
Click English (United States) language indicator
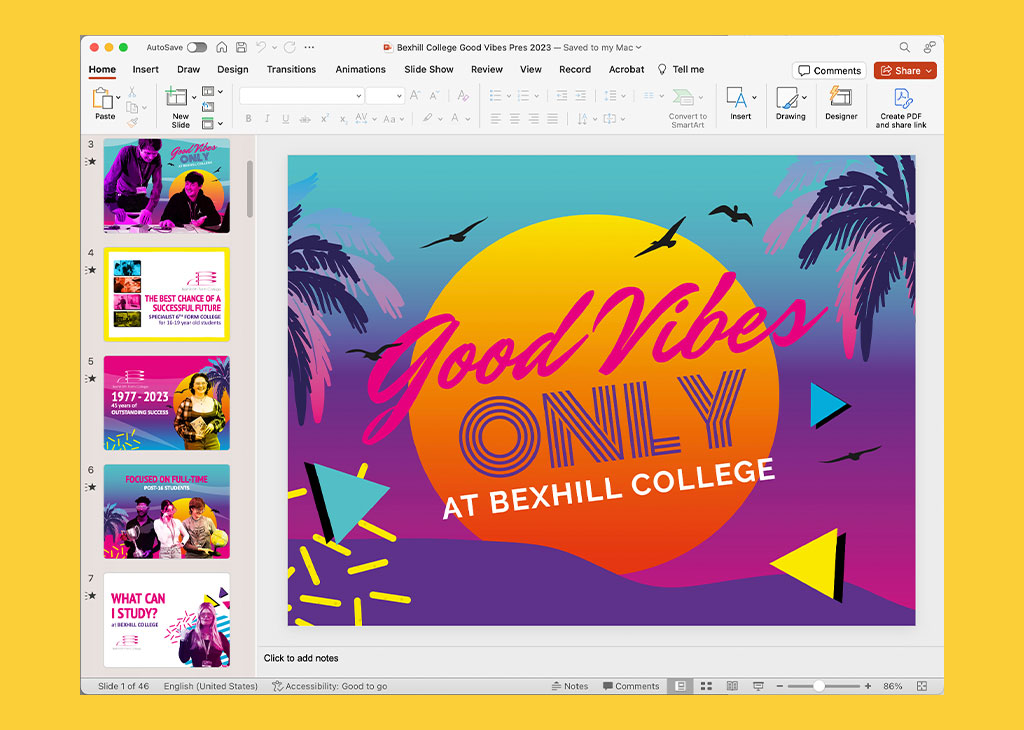(211, 686)
